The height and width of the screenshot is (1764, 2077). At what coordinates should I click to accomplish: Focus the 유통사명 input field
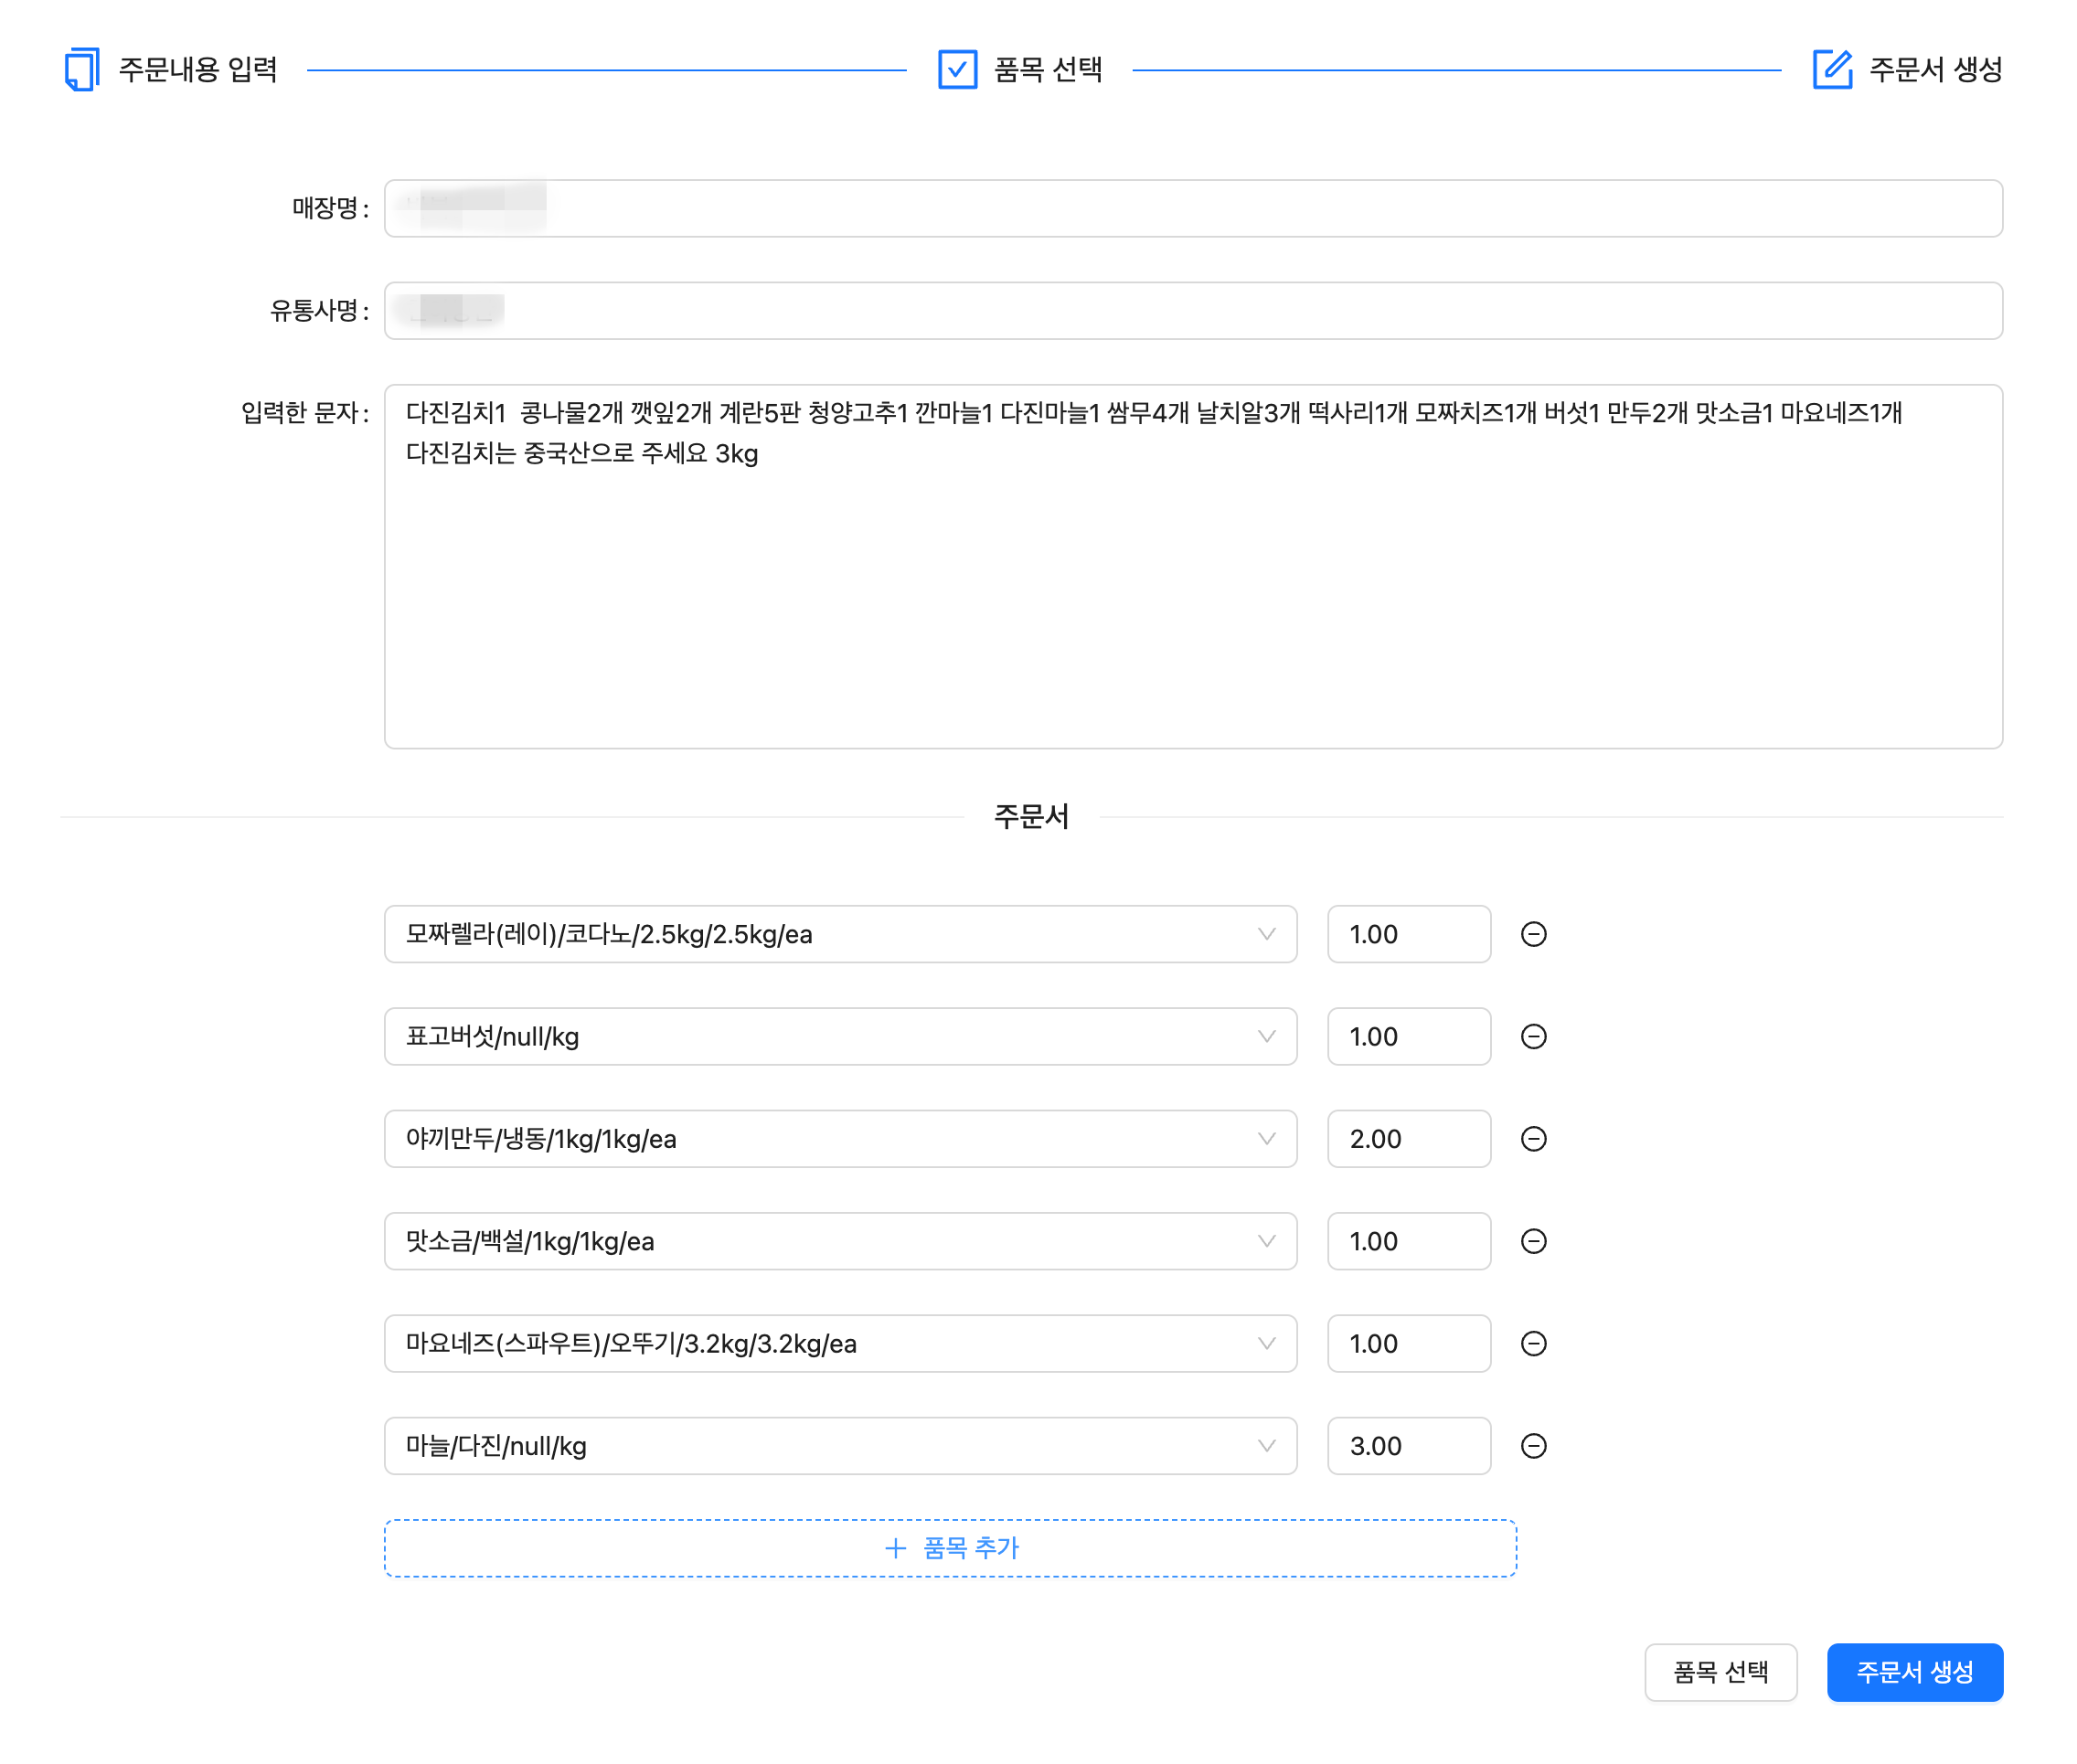[x=1193, y=310]
